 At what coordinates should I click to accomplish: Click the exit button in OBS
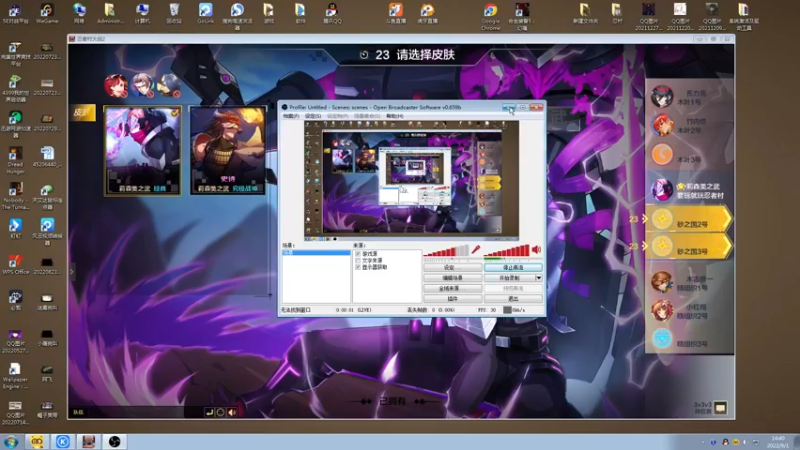pos(513,299)
